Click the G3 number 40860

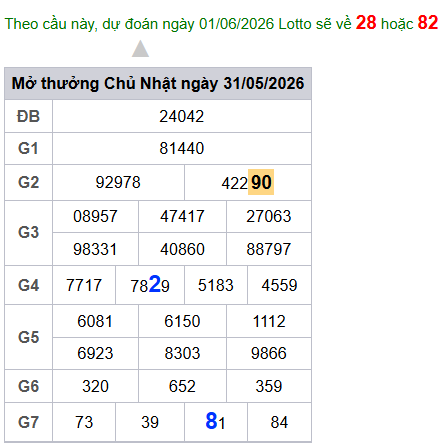(x=182, y=249)
